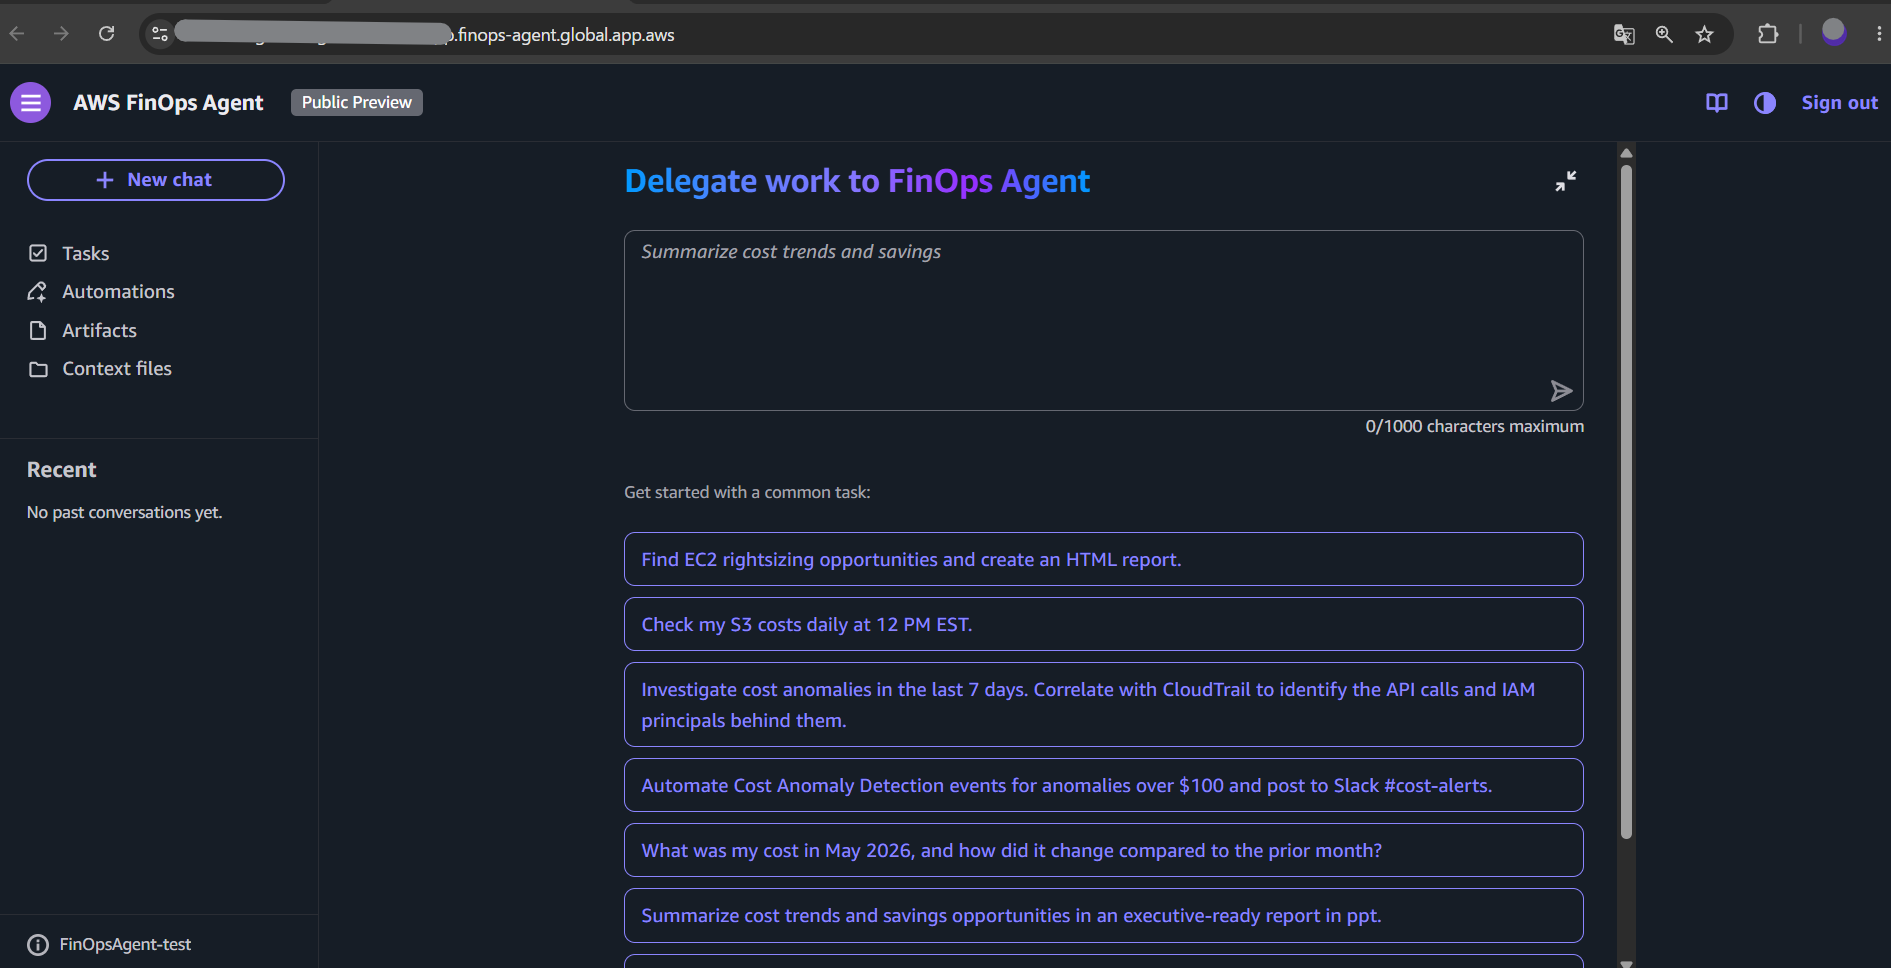The width and height of the screenshot is (1891, 968).
Task: Click the Recent section heading
Action: click(62, 470)
